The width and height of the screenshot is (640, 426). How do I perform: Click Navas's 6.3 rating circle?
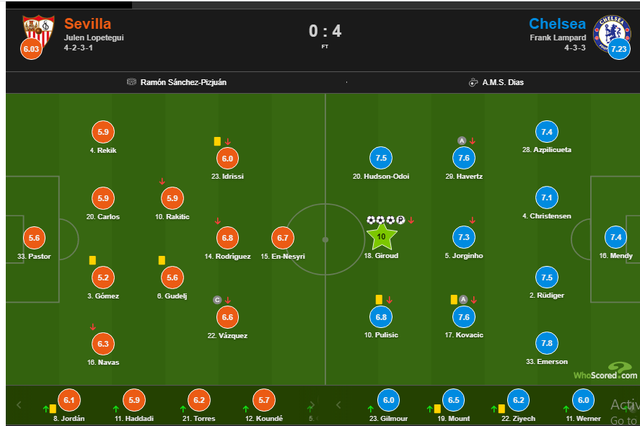click(102, 343)
